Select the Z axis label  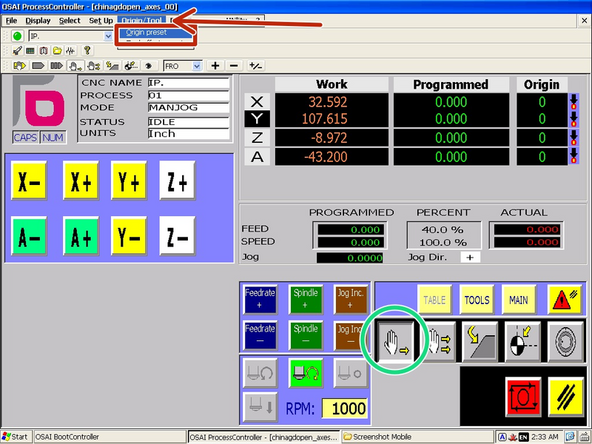point(257,138)
